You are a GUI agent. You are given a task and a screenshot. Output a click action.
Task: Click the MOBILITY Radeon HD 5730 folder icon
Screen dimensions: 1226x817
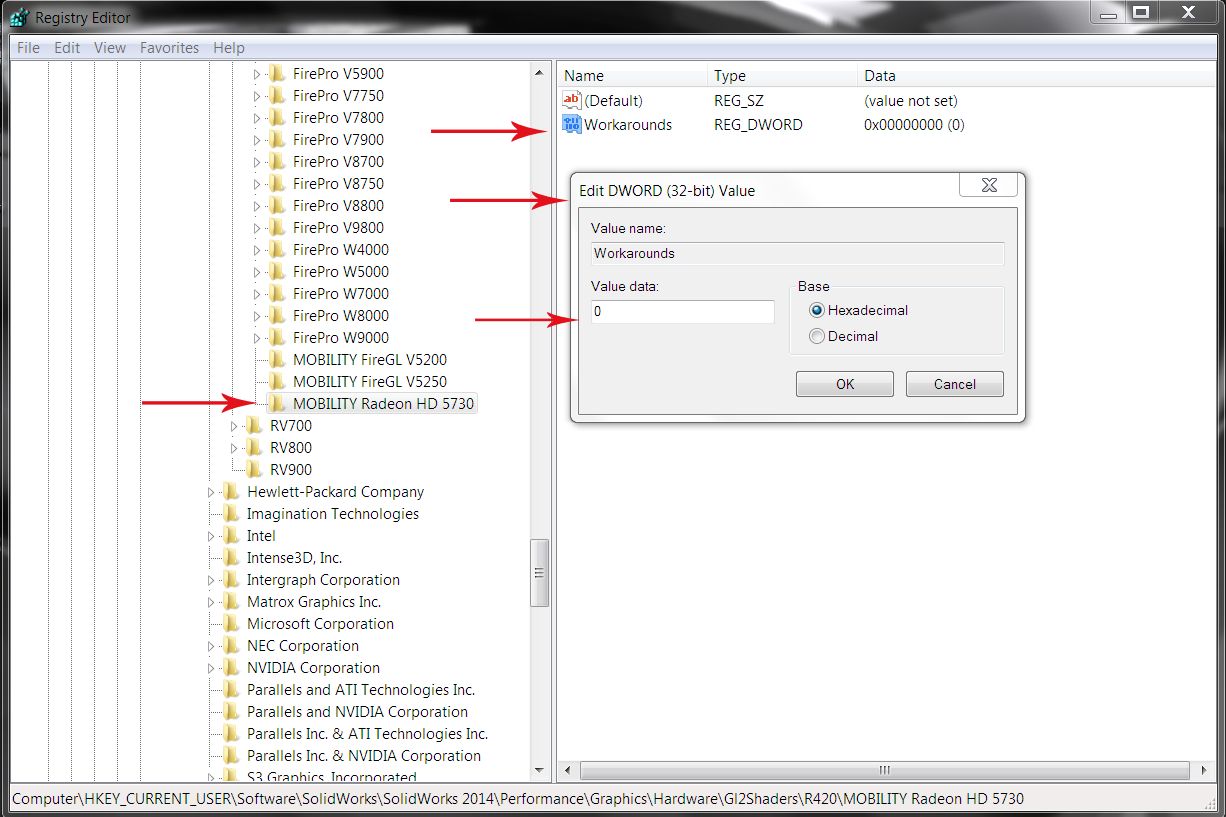click(x=277, y=404)
